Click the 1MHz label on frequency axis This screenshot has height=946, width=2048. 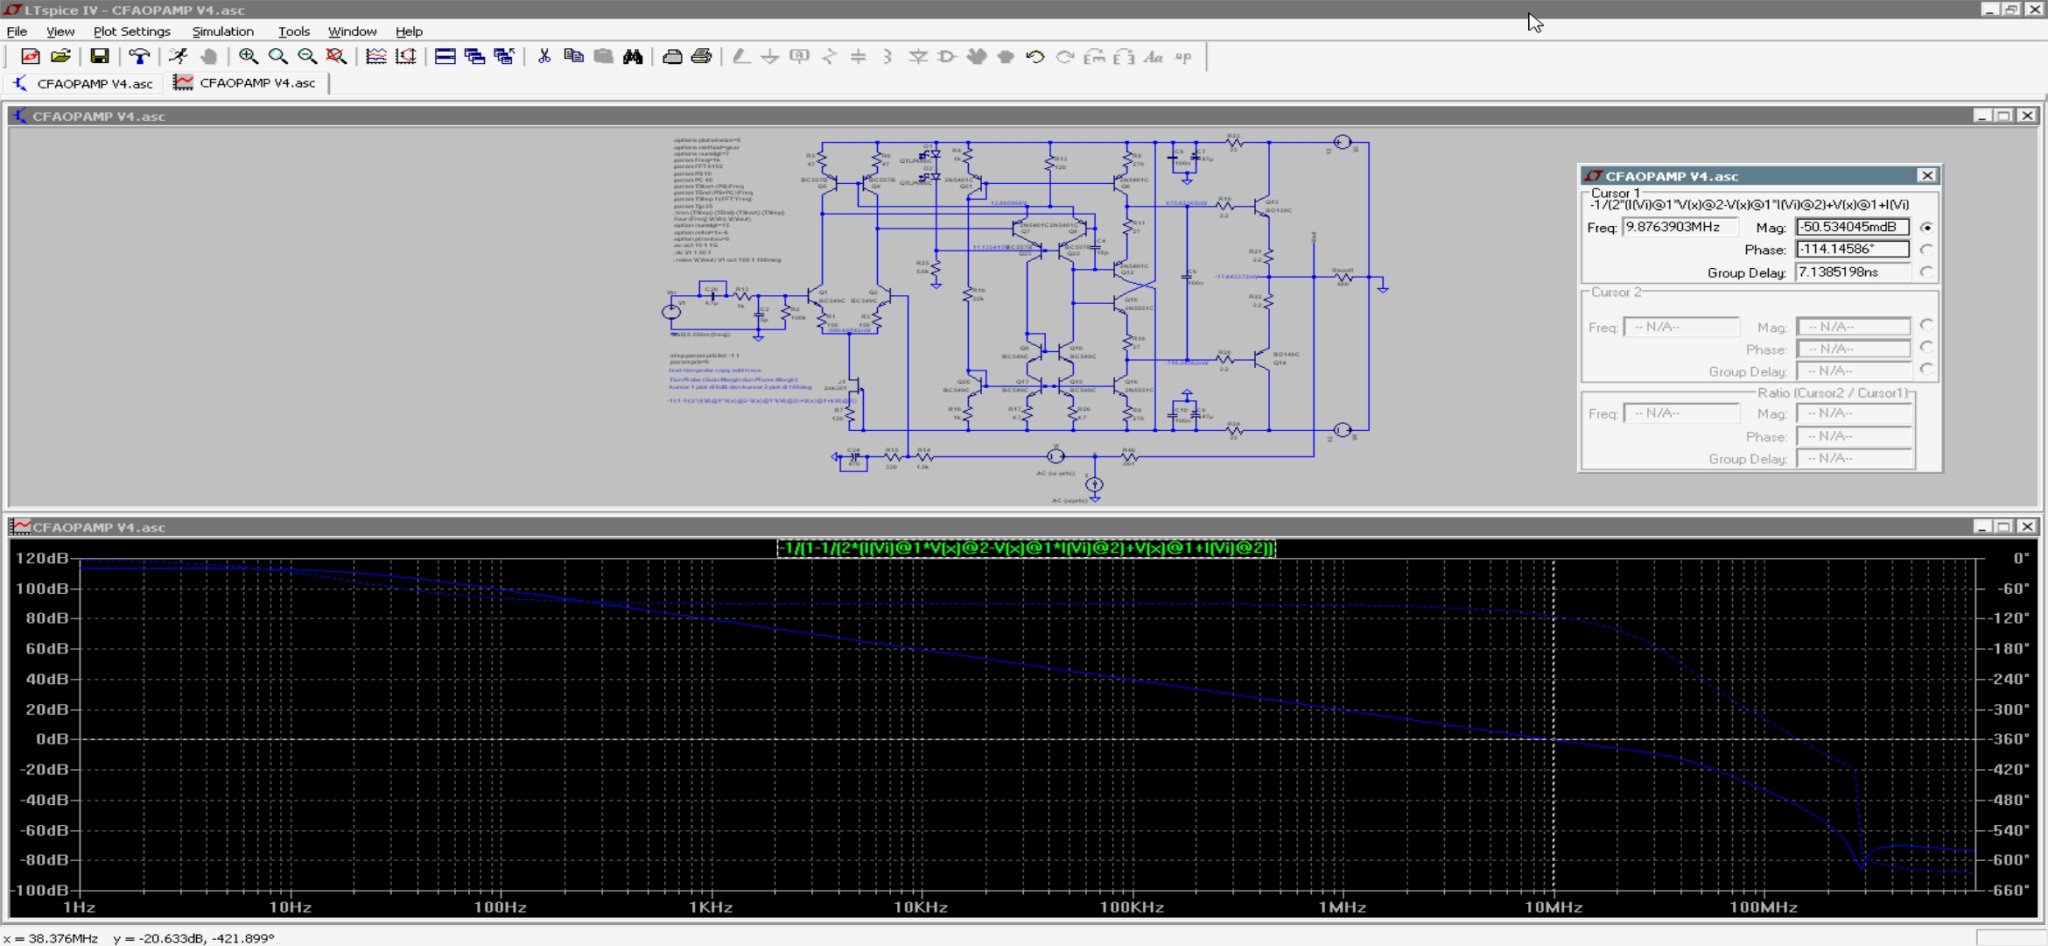1342,907
